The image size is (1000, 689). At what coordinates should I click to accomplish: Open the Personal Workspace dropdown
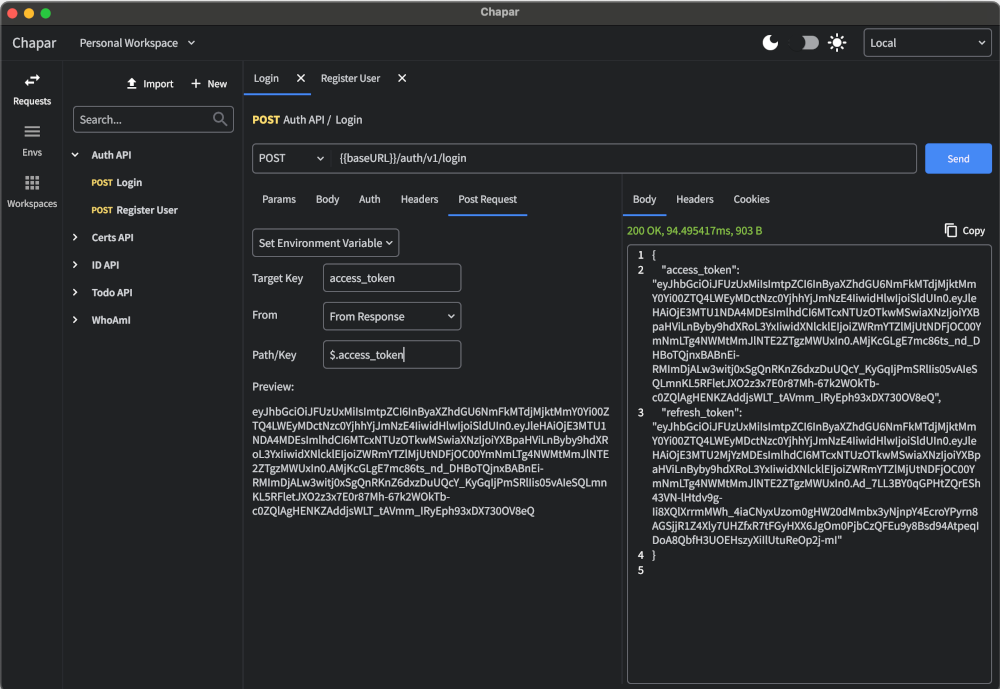(x=137, y=43)
